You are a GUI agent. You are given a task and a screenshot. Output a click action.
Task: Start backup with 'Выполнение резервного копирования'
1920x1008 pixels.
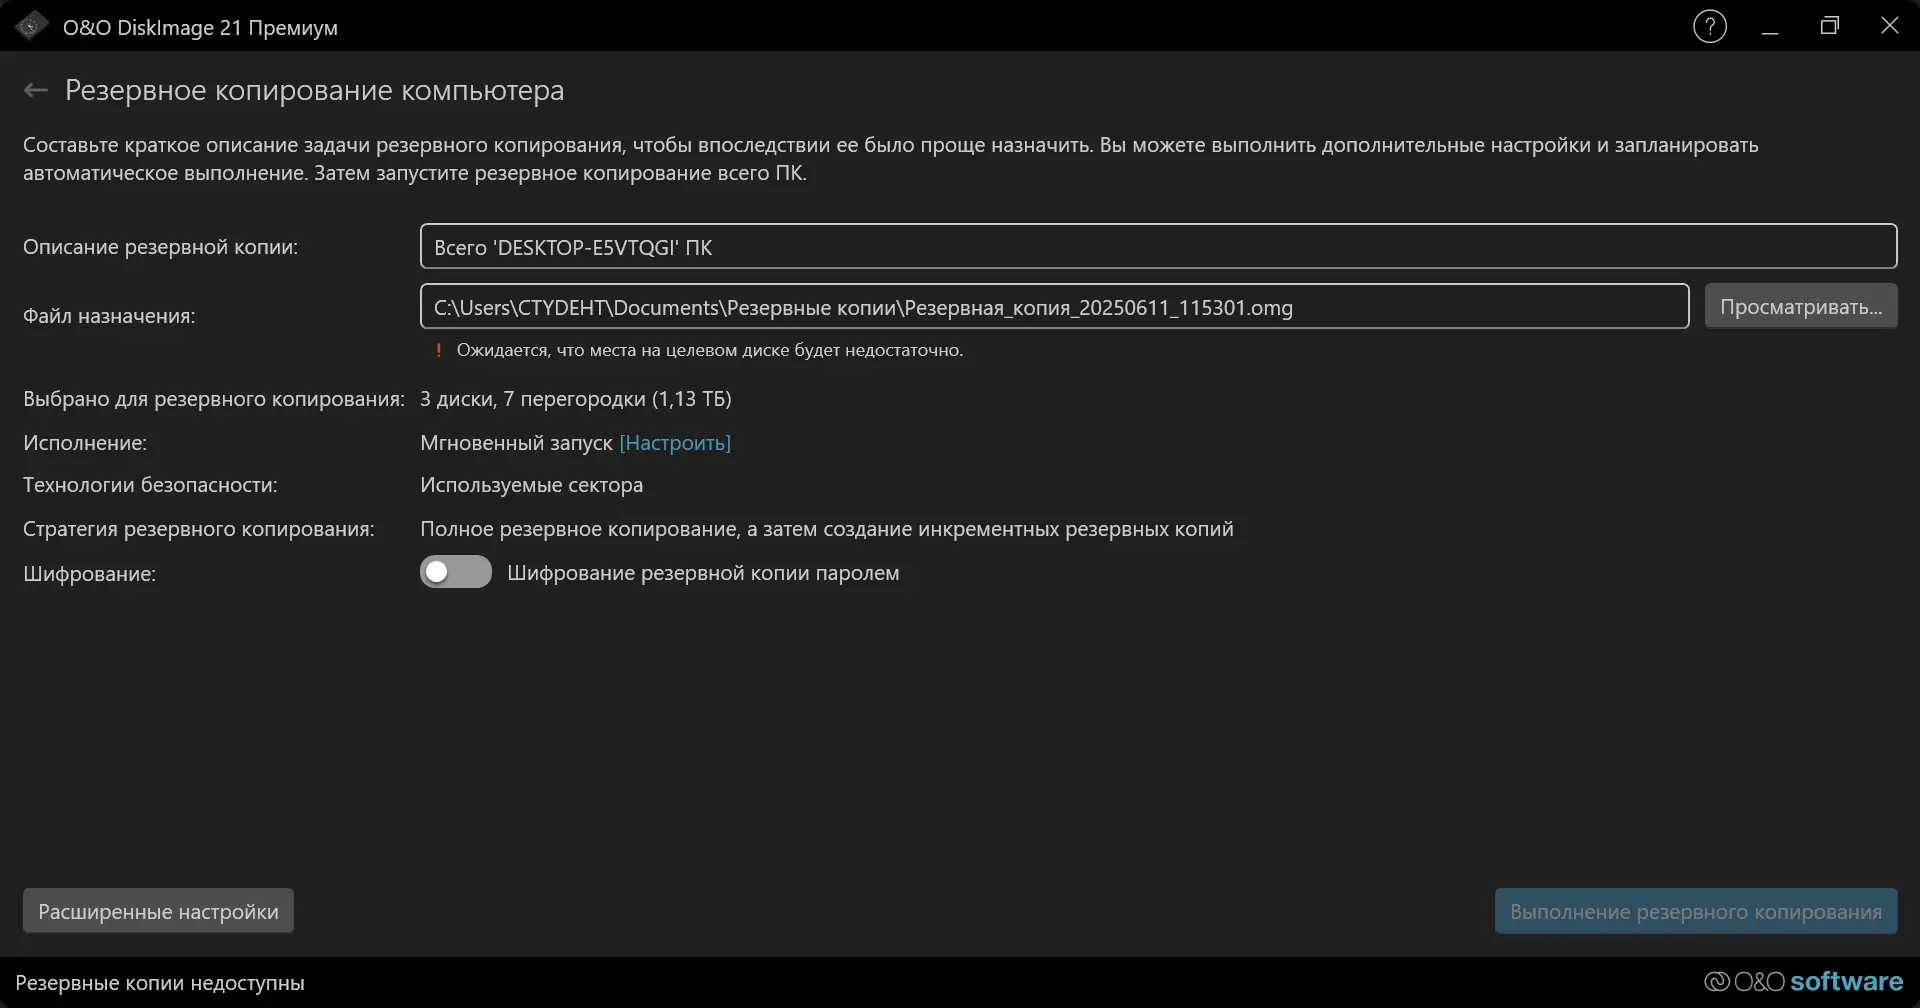[x=1695, y=911]
